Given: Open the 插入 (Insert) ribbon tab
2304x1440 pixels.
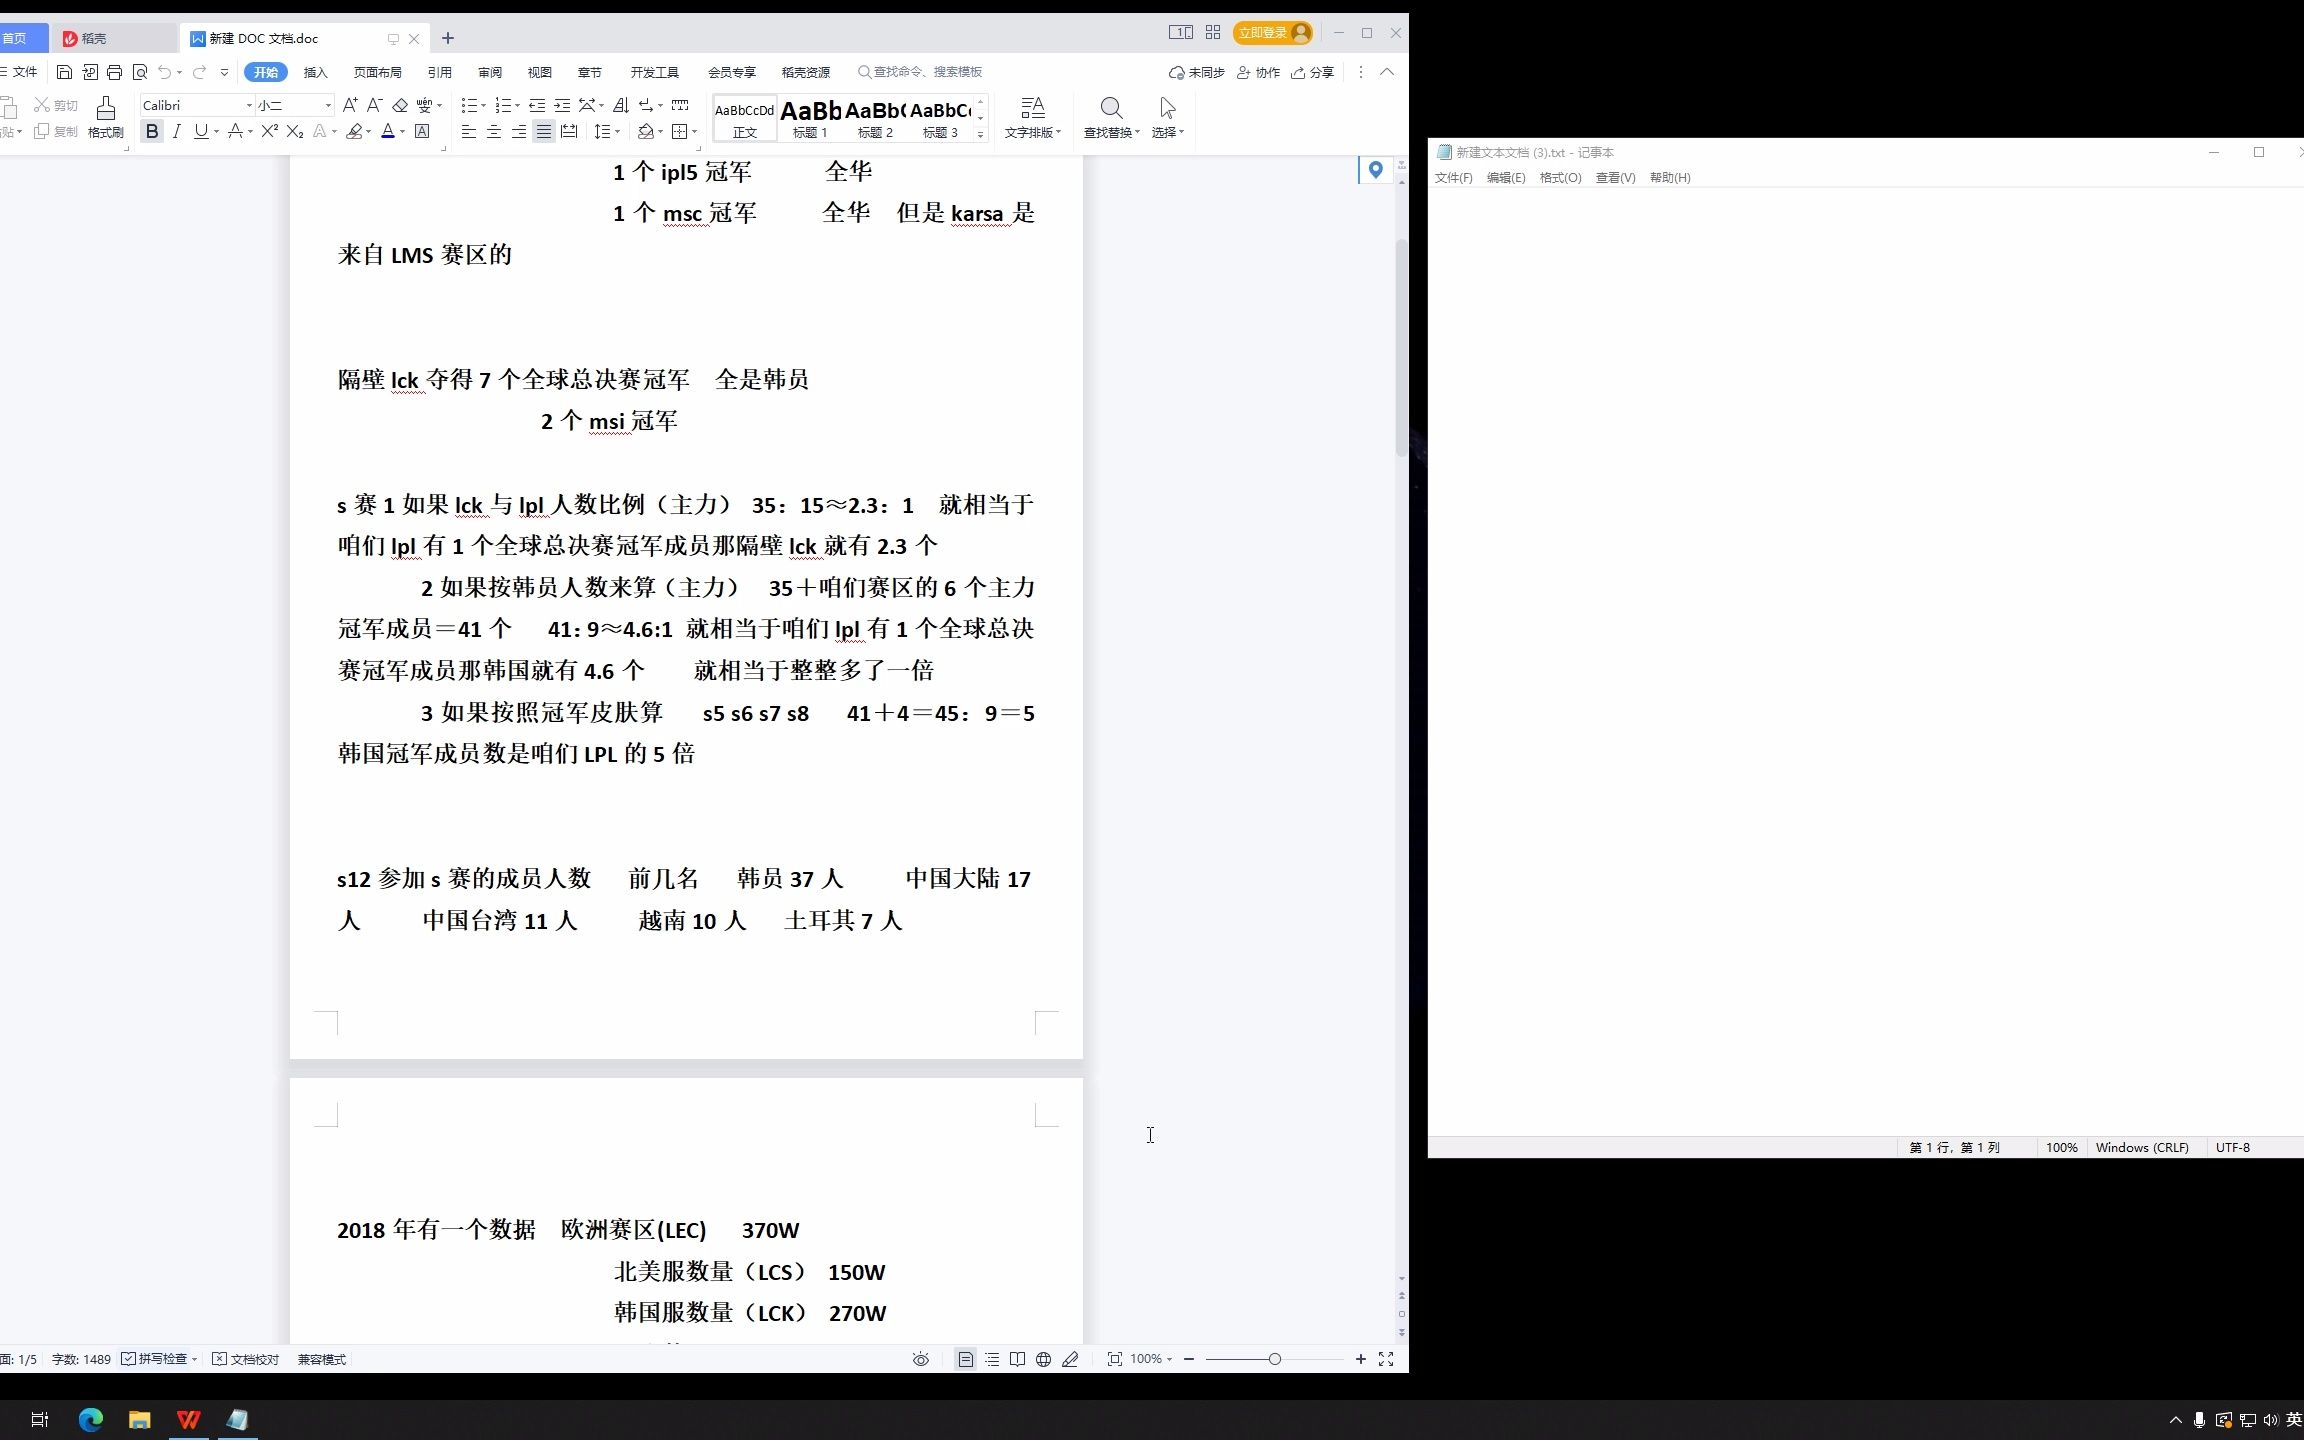Looking at the screenshot, I should click(x=316, y=72).
